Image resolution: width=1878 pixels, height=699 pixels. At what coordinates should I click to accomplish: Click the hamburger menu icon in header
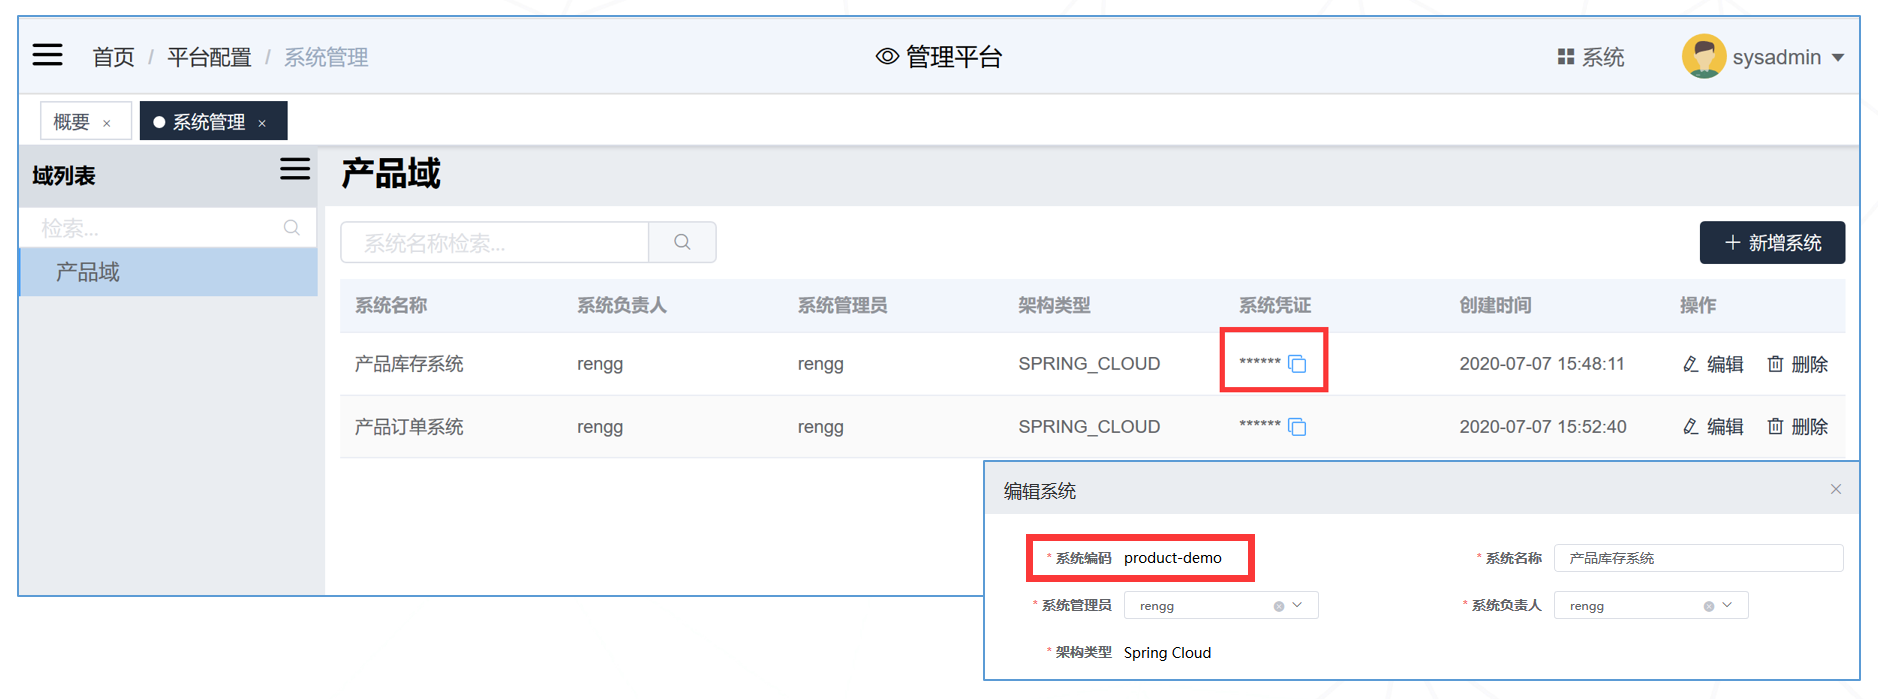coord(47,55)
